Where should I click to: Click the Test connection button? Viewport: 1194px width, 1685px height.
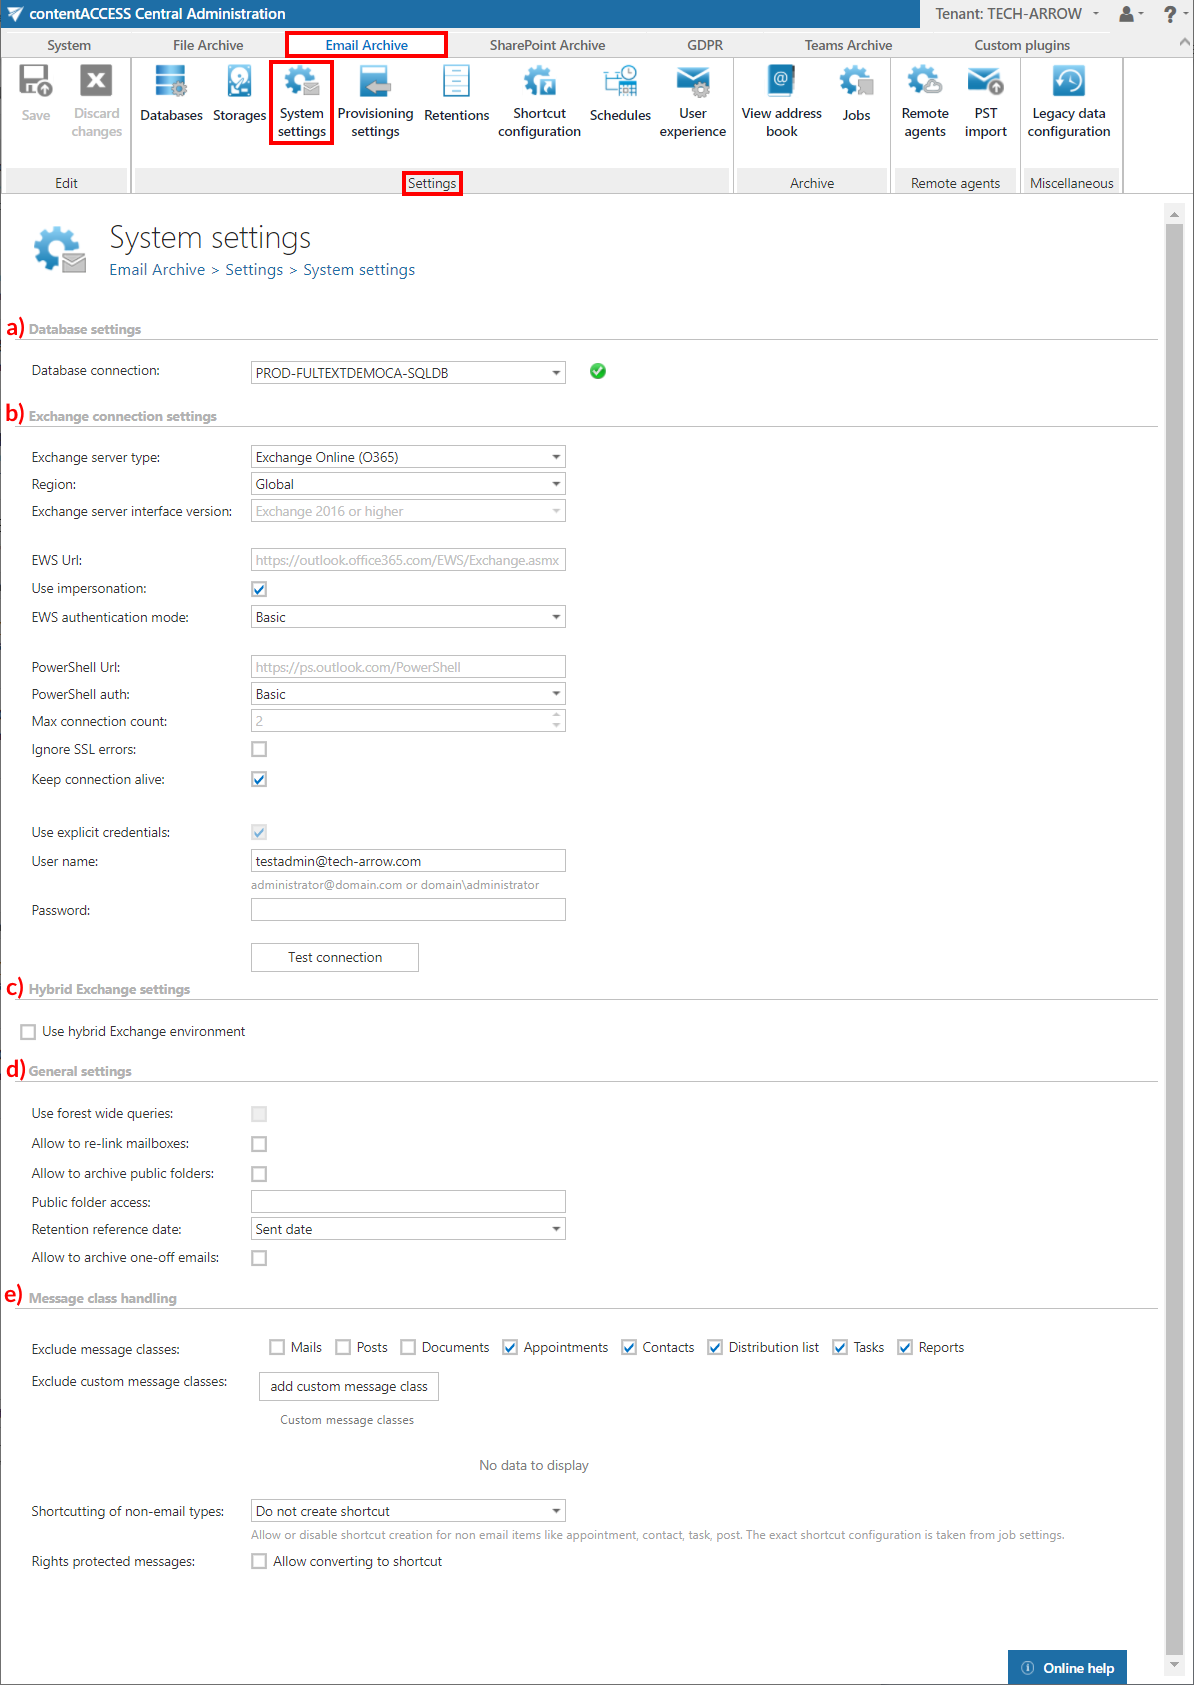334,957
